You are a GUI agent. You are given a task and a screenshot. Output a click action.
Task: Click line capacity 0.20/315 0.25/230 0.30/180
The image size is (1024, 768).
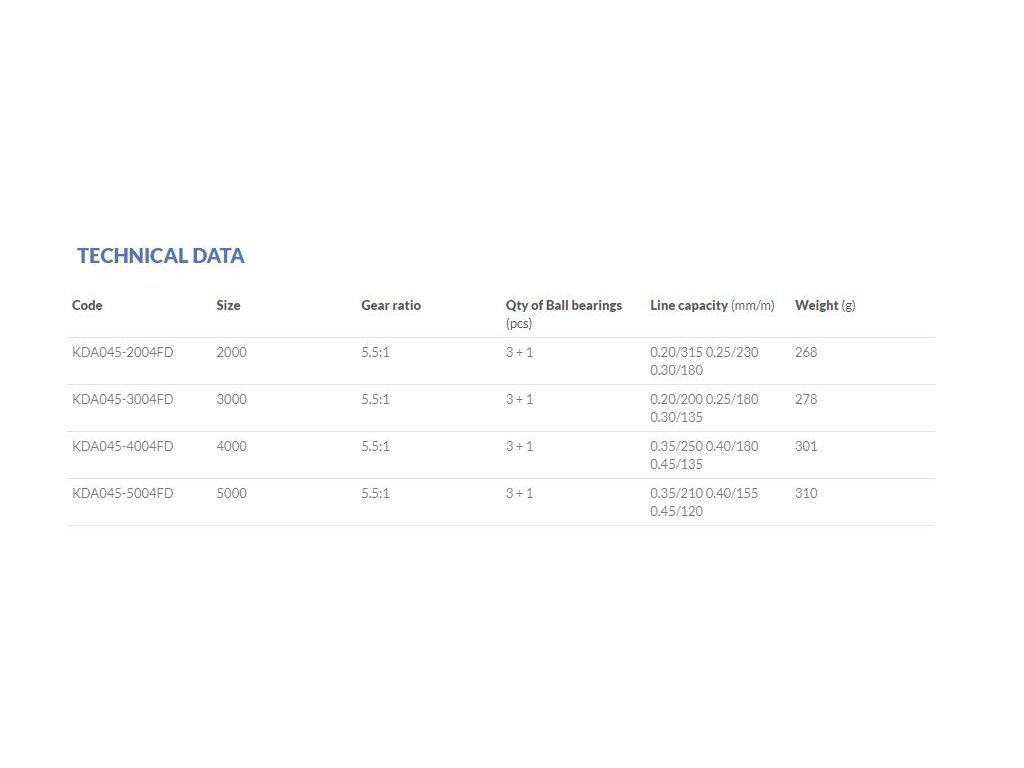704,361
